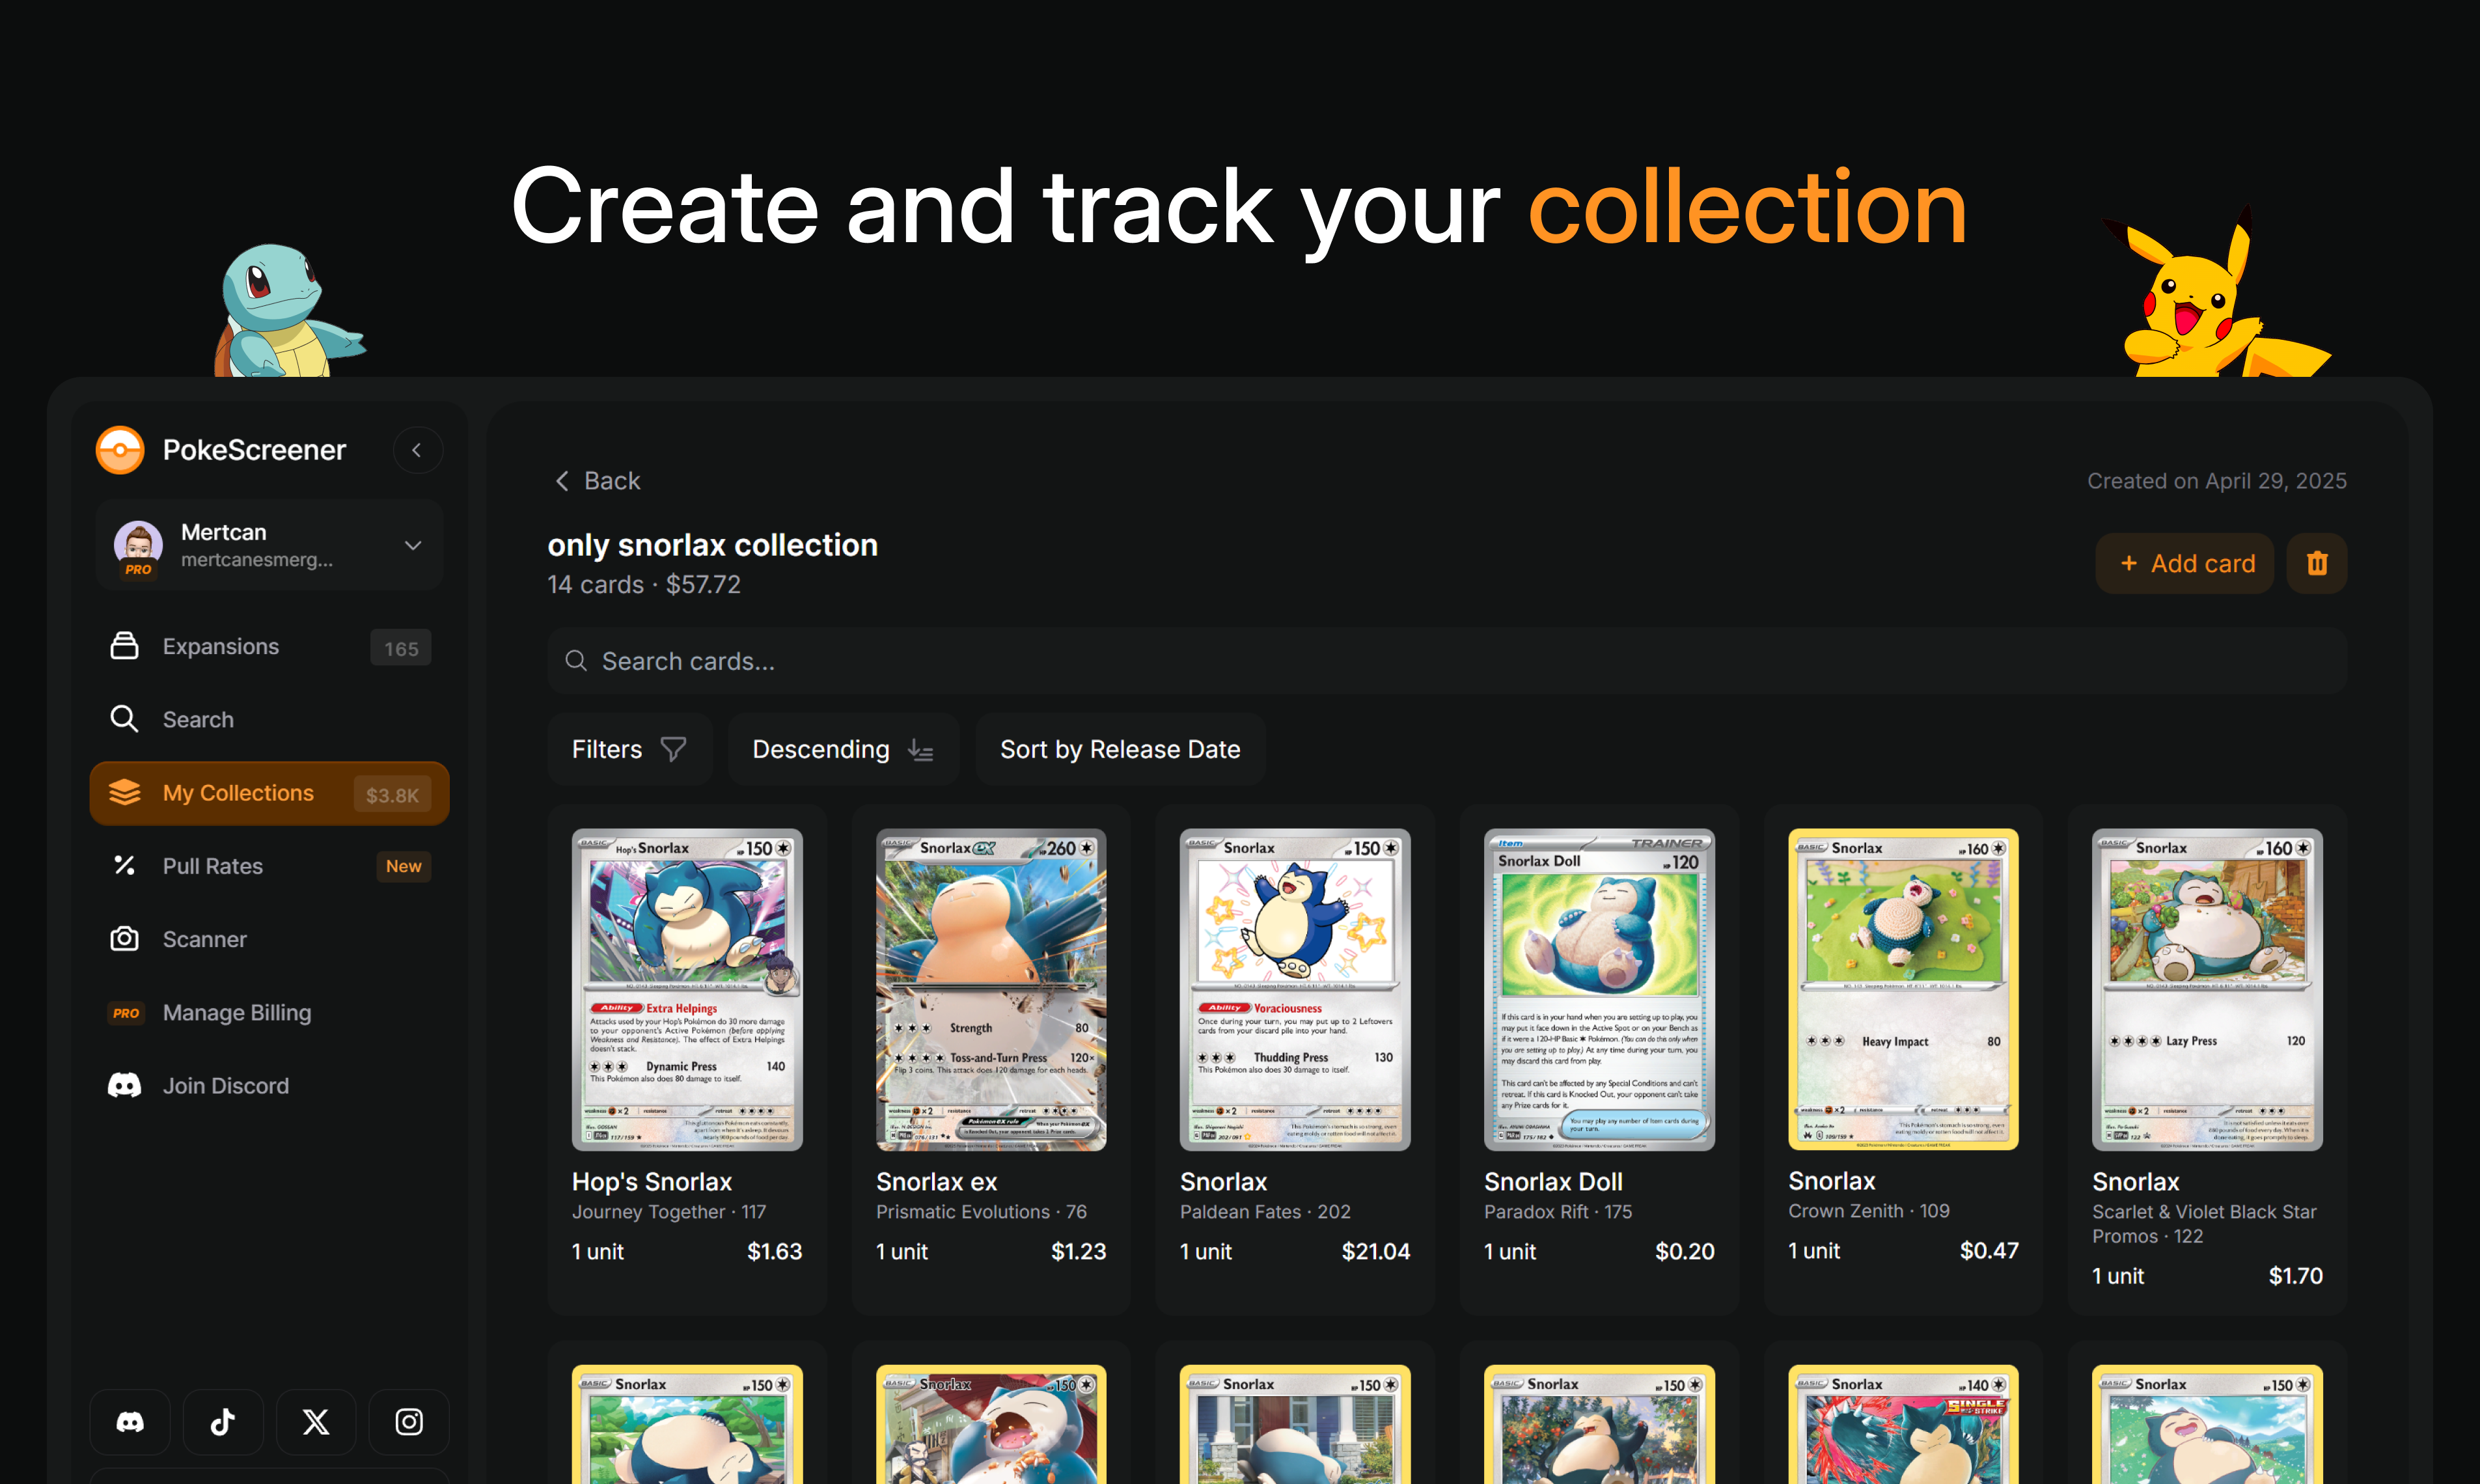
Task: Open the Black Star Promos Snorlax card image
Action: pos(2207,989)
